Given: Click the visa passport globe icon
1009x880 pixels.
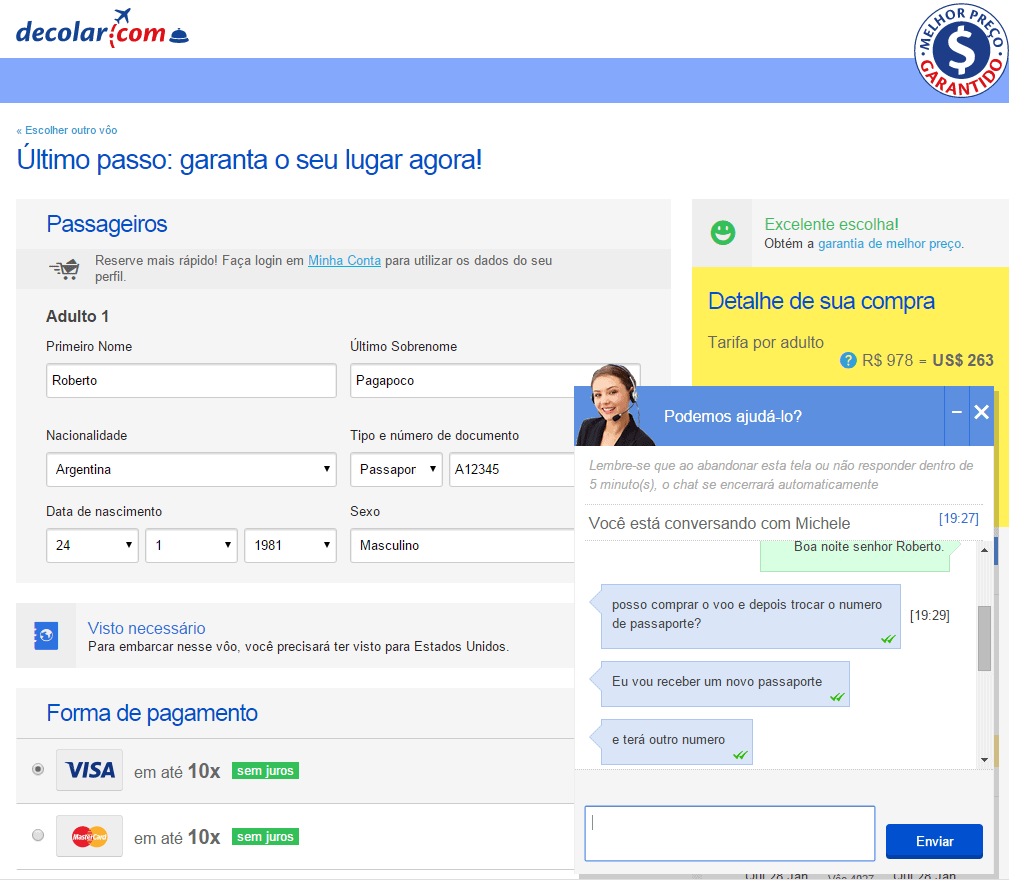Looking at the screenshot, I should pos(46,636).
